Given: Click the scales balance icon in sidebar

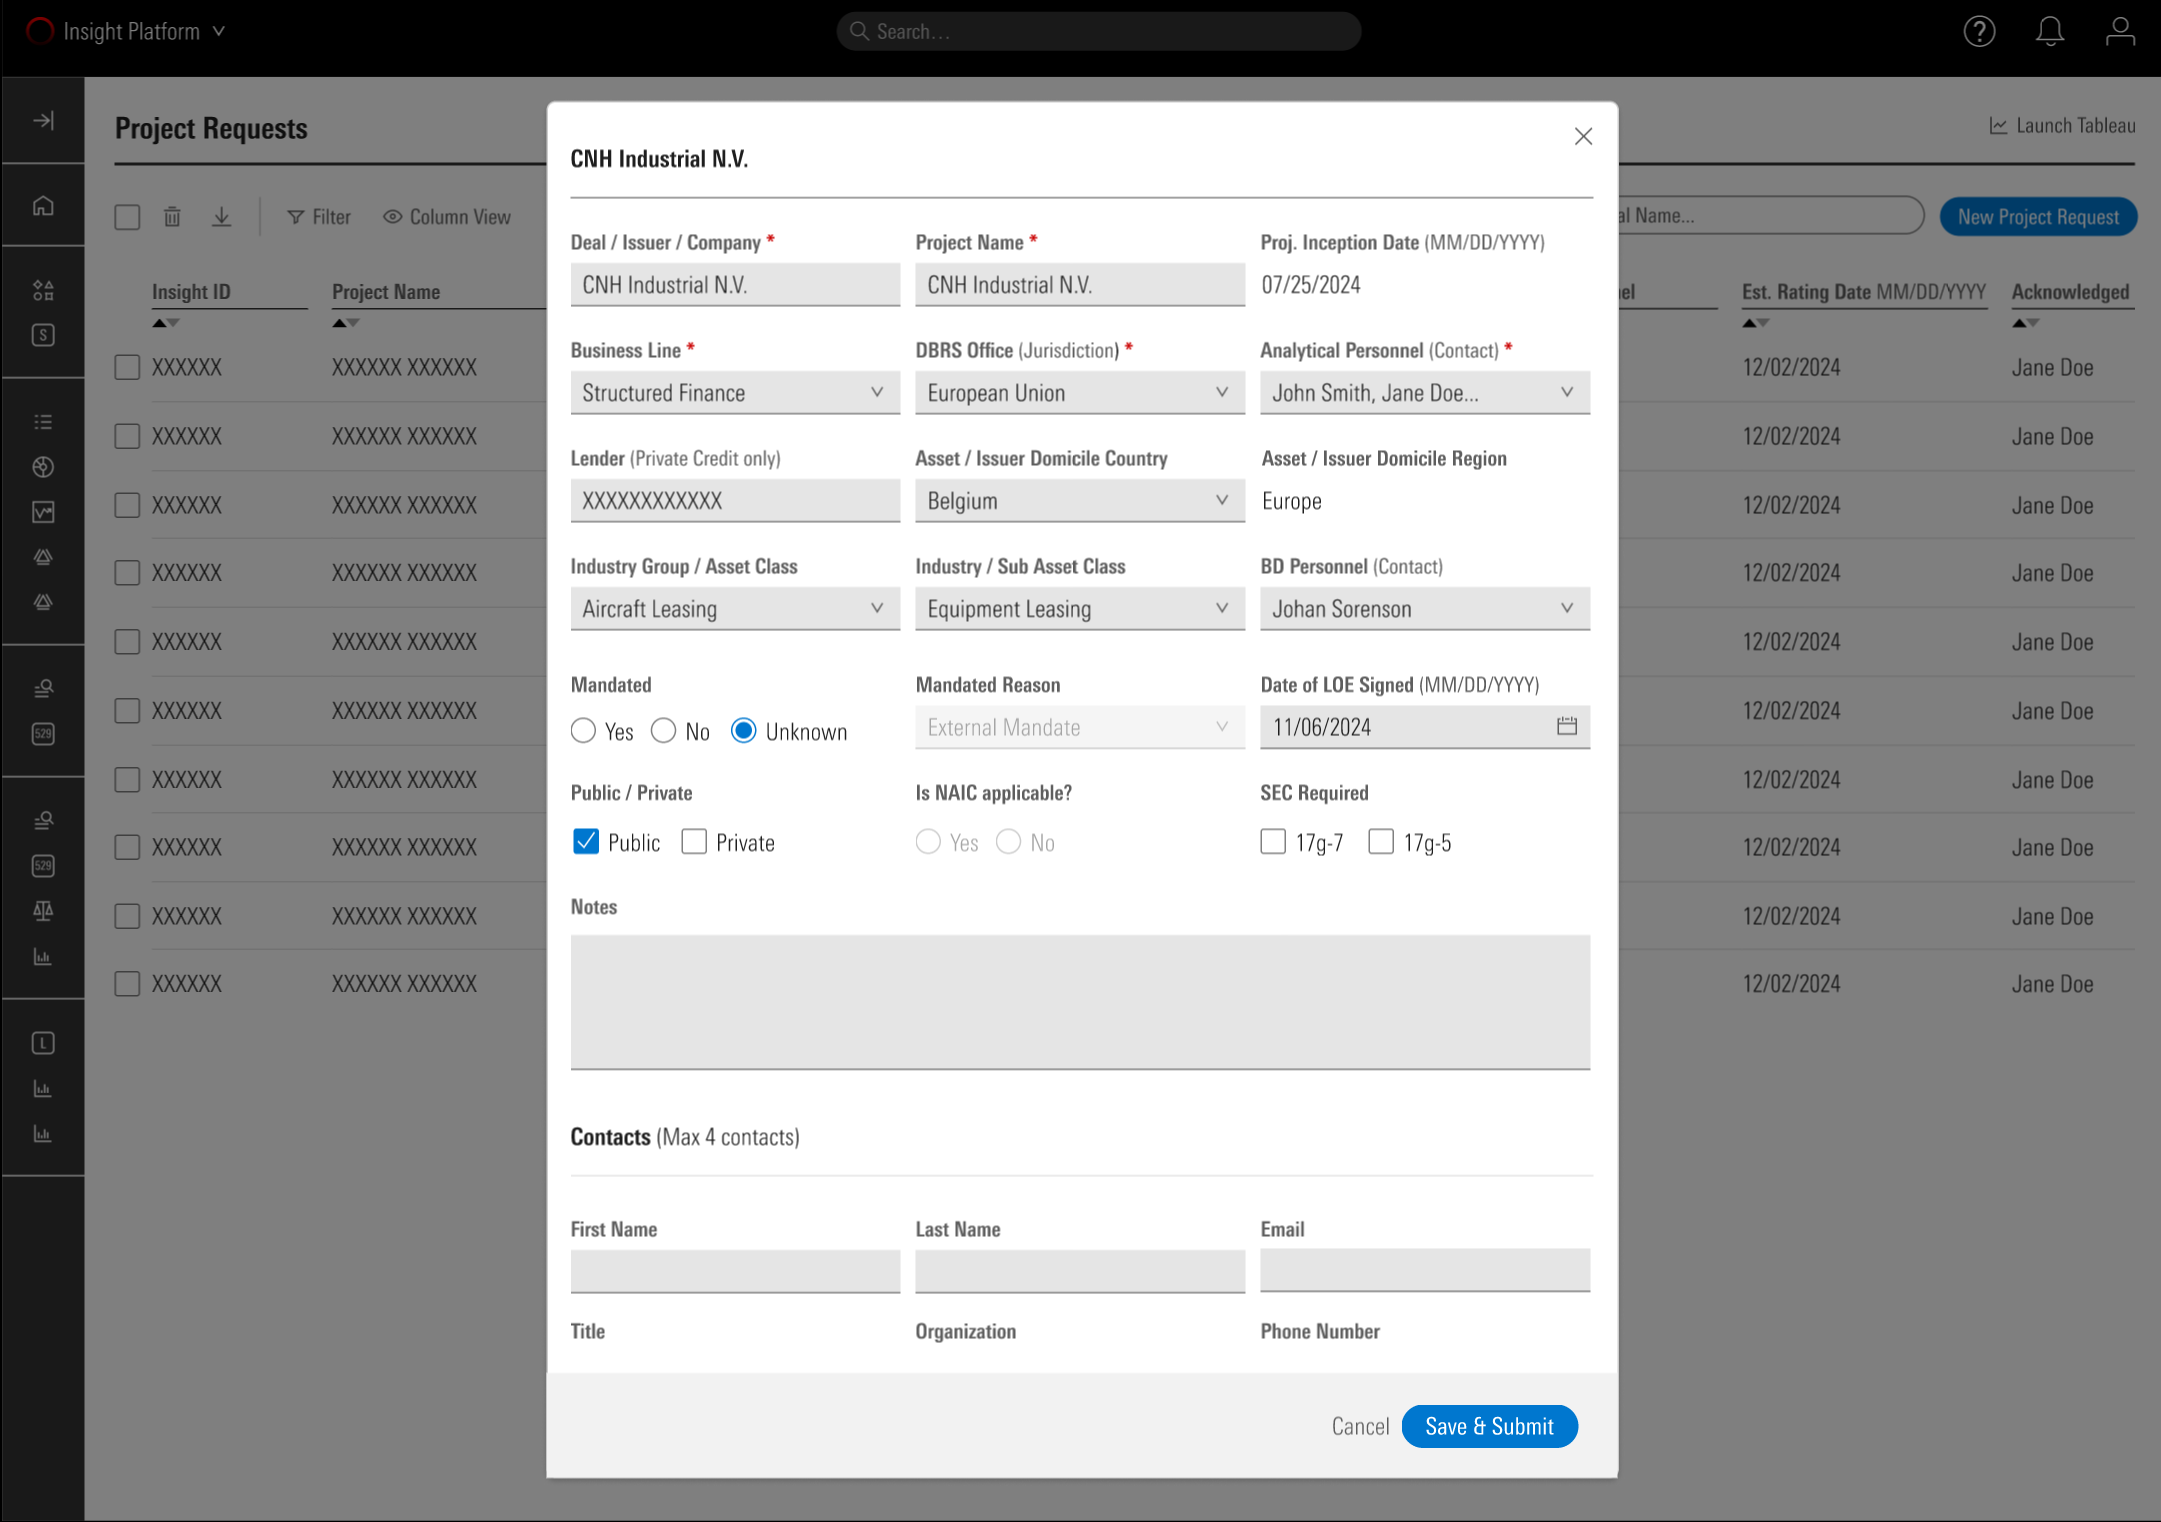Looking at the screenshot, I should pos(43,911).
